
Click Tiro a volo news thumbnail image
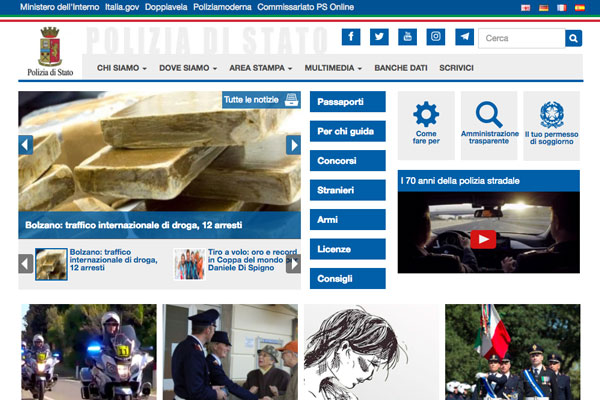[x=189, y=264]
